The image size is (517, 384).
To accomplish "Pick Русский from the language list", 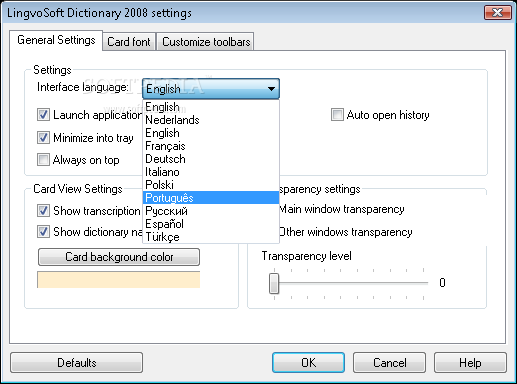I will click(211, 211).
